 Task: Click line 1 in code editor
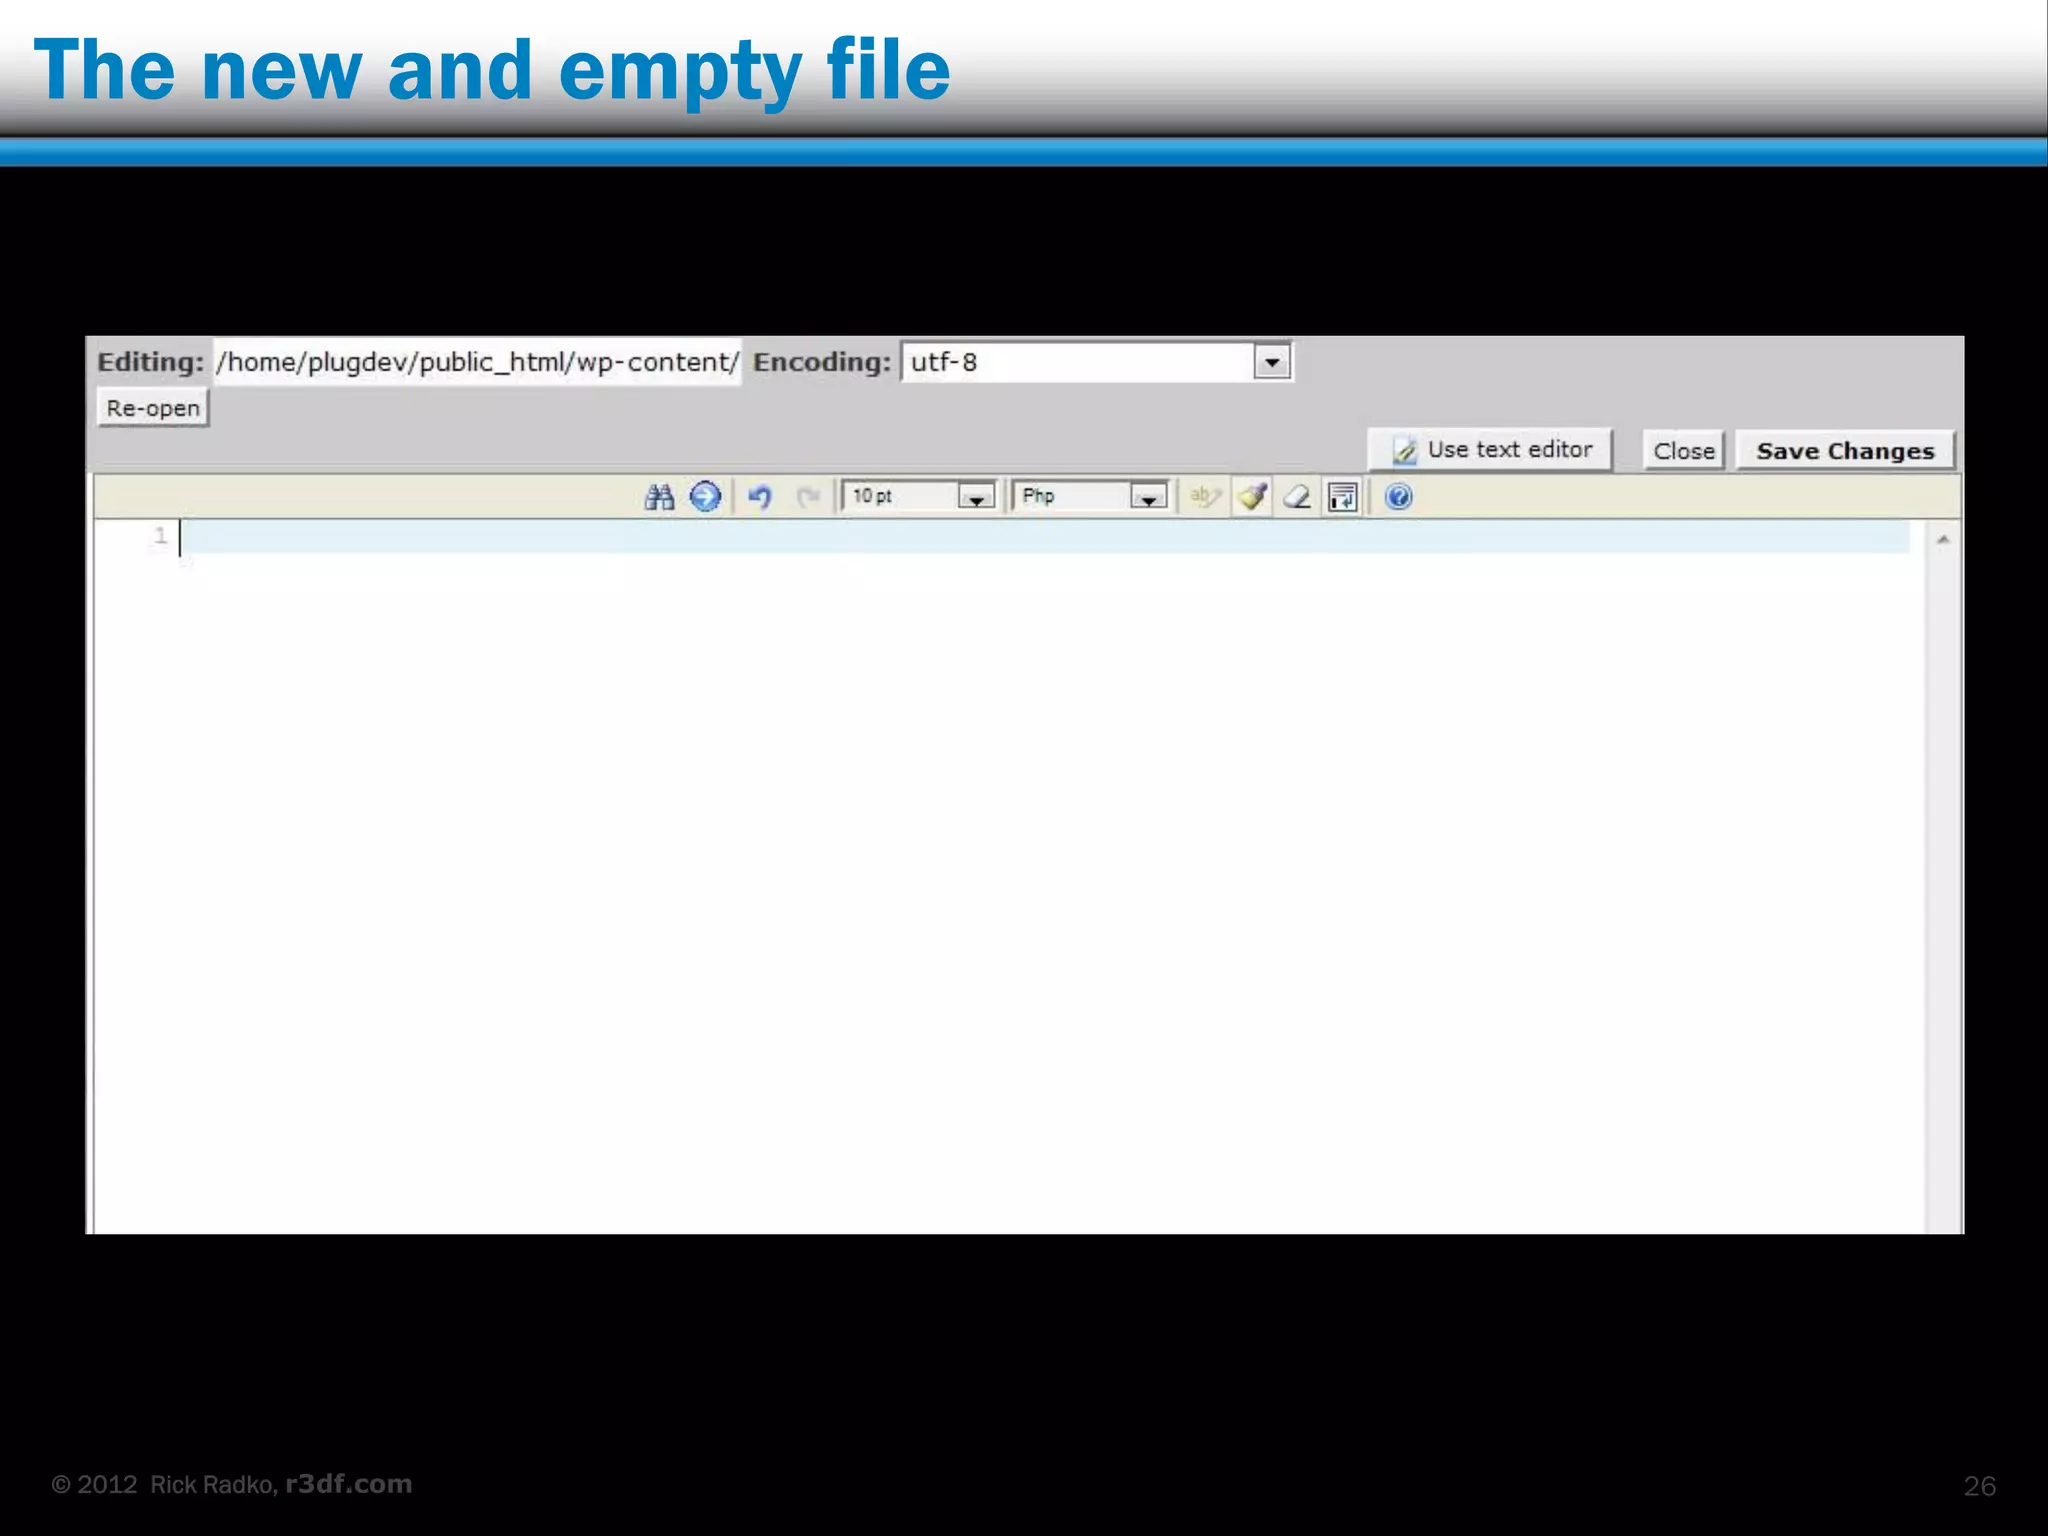(x=1044, y=537)
